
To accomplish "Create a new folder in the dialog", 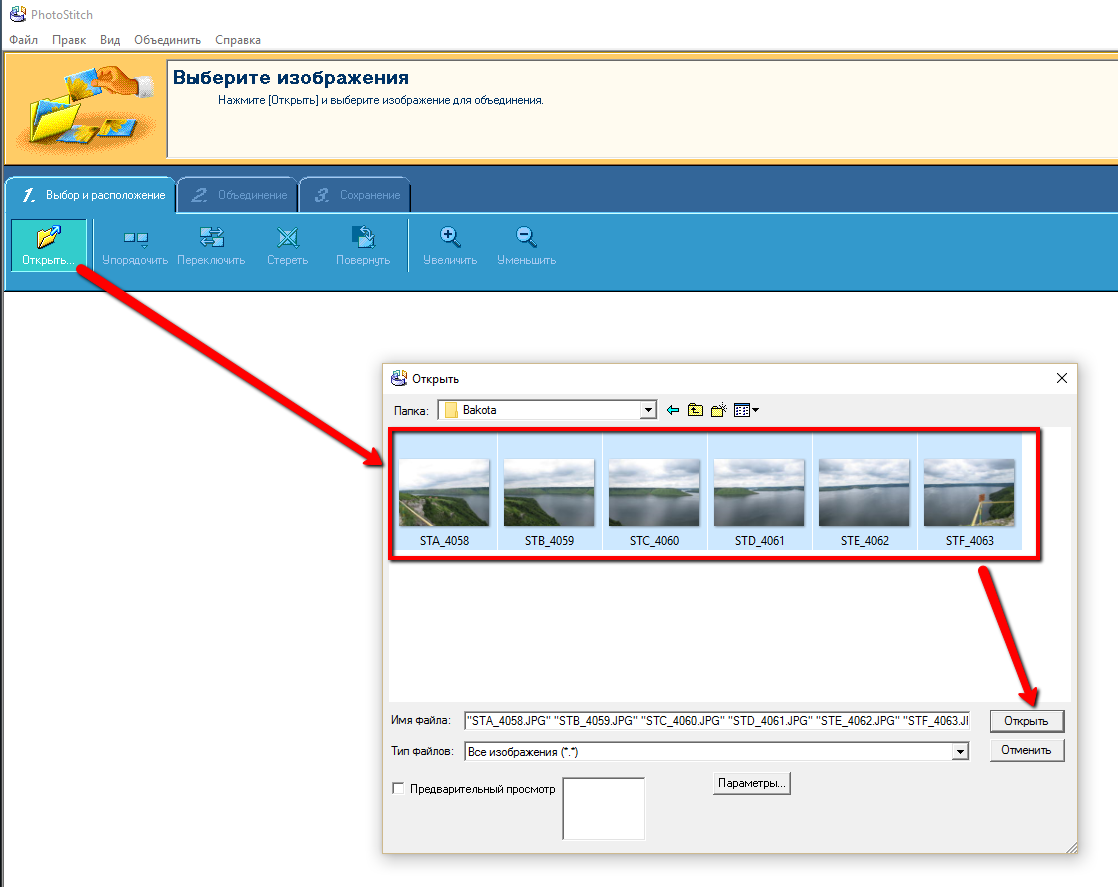I will [718, 410].
